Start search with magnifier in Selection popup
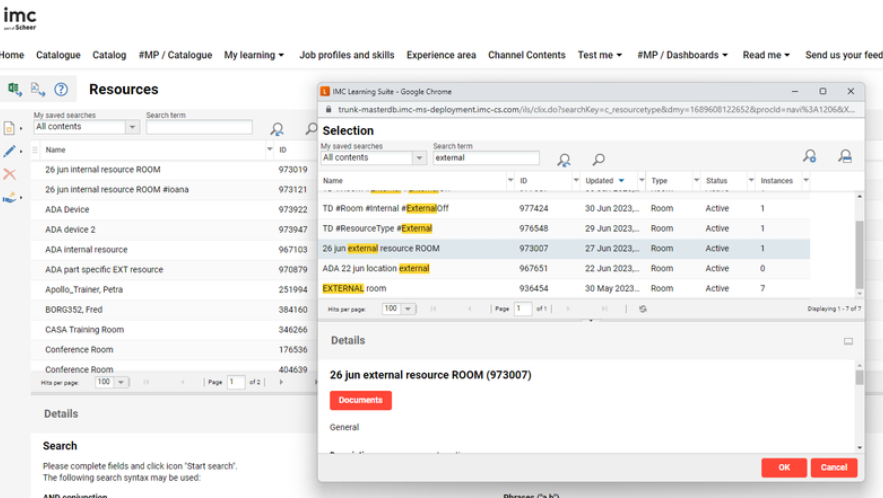883x498 pixels. coord(598,159)
